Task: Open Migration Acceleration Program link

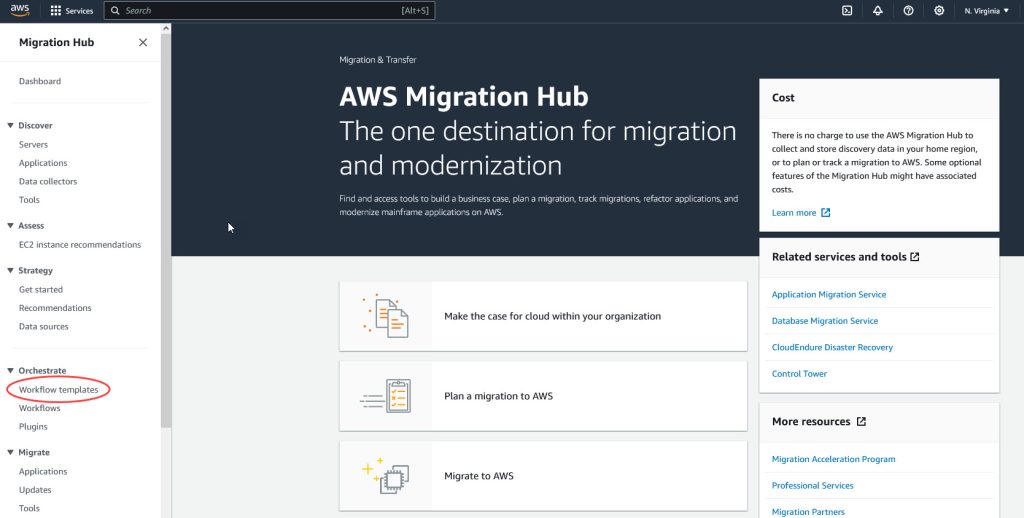Action: [x=833, y=459]
